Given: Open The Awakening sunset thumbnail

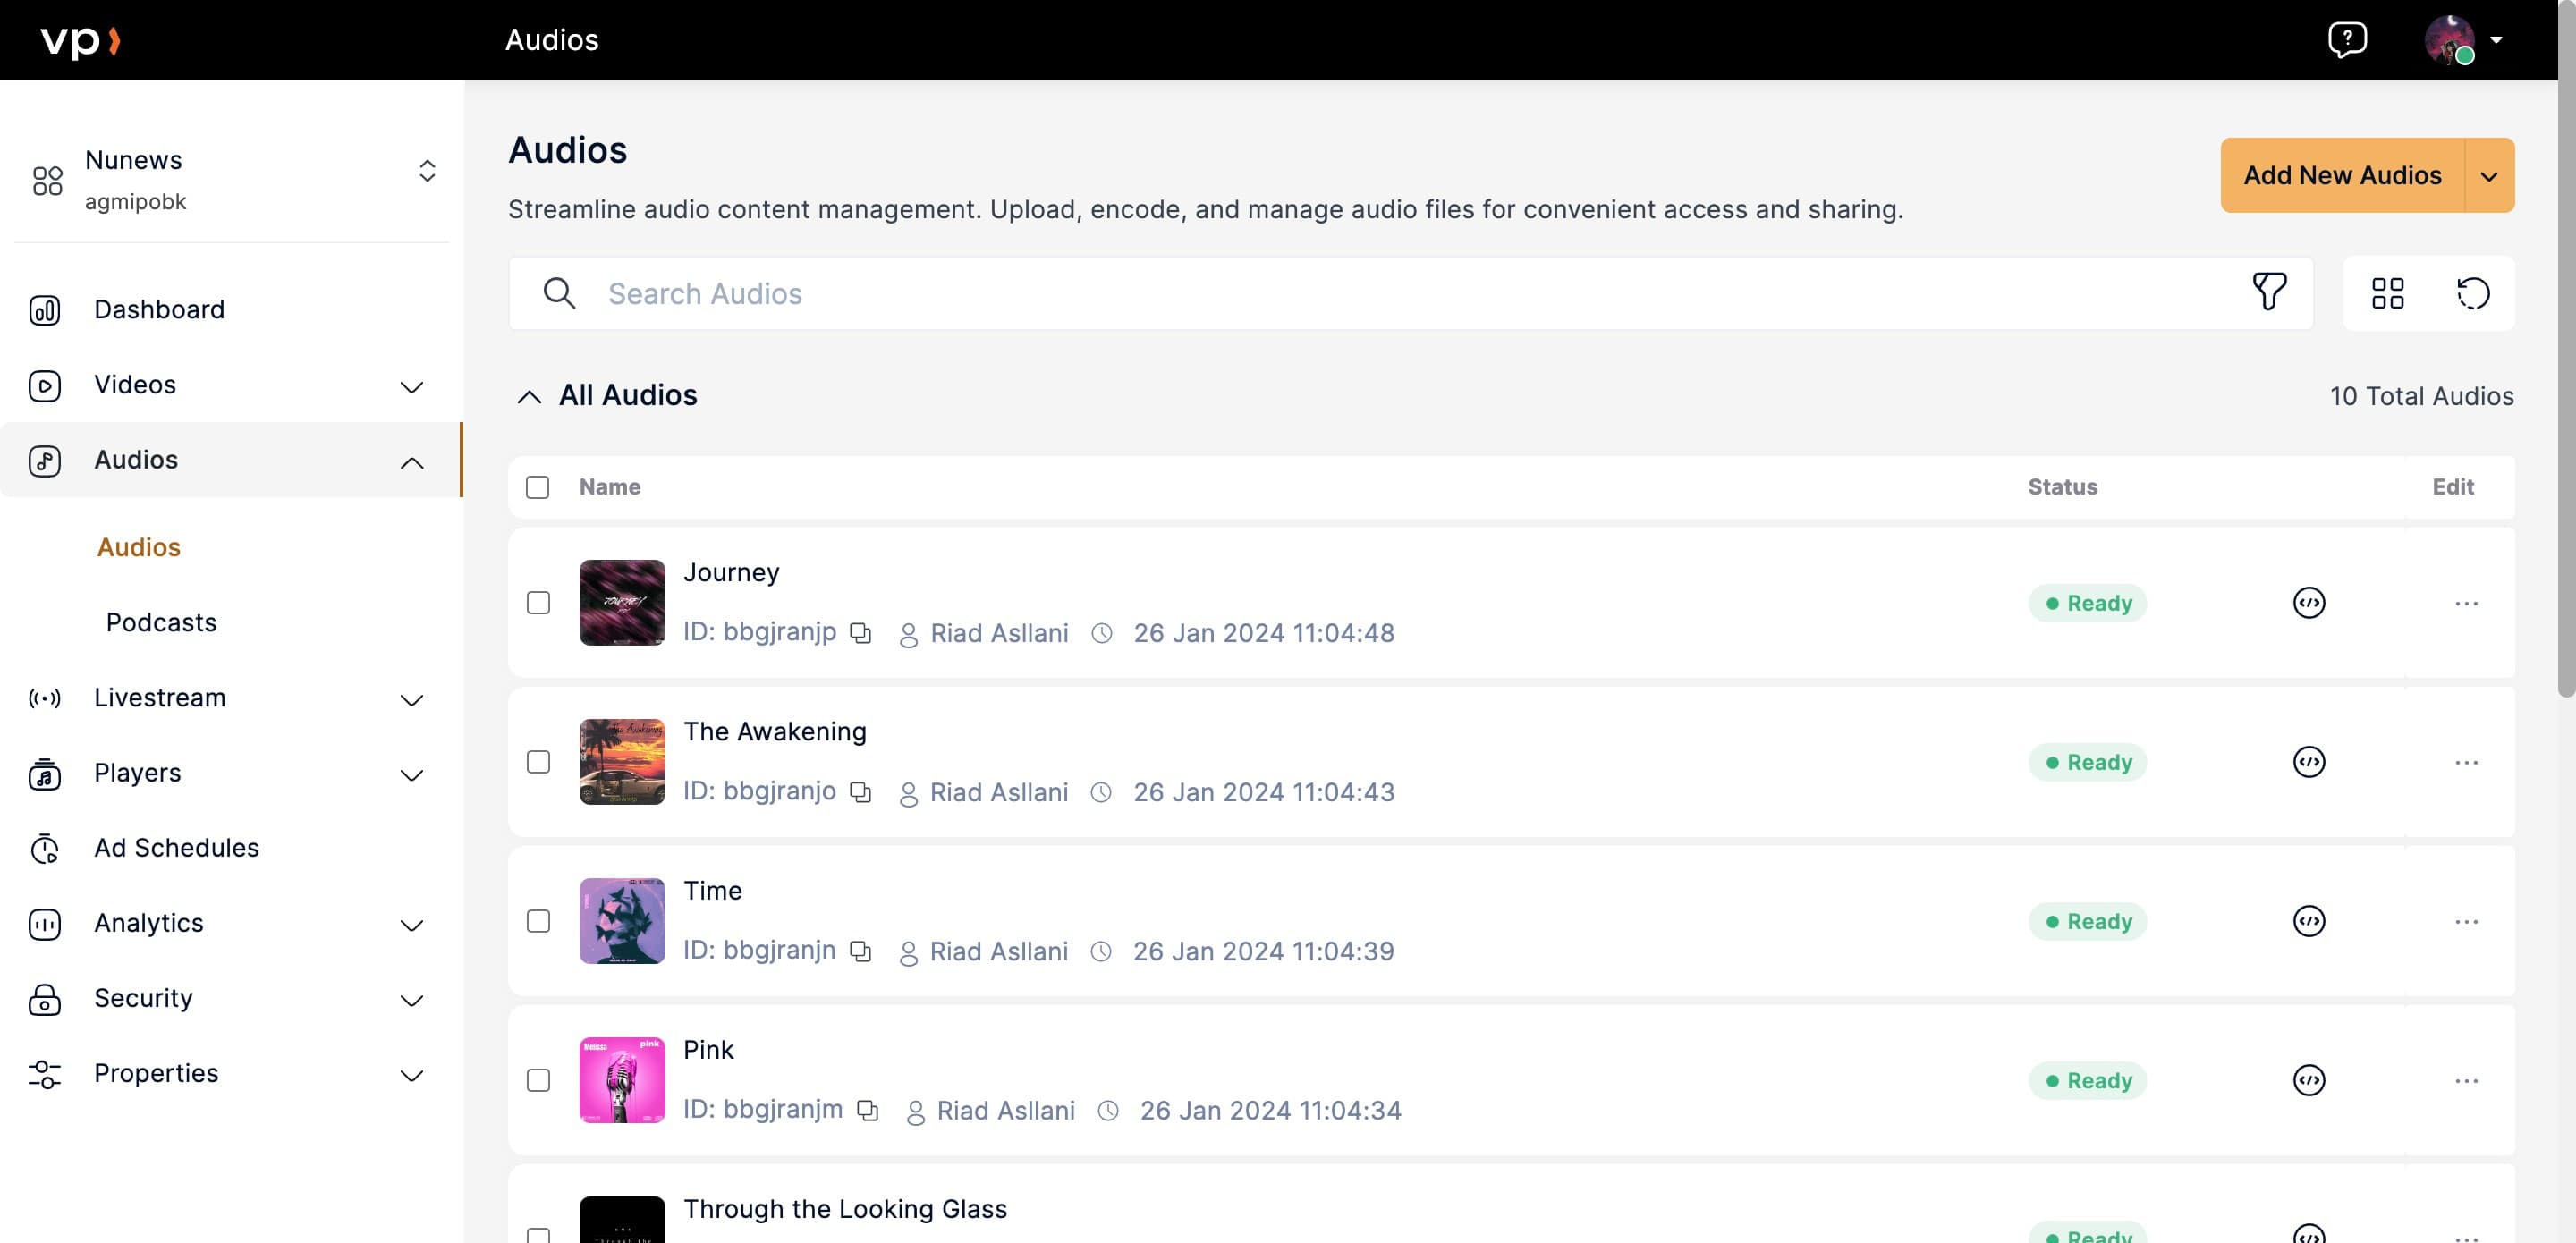Looking at the screenshot, I should tap(622, 761).
